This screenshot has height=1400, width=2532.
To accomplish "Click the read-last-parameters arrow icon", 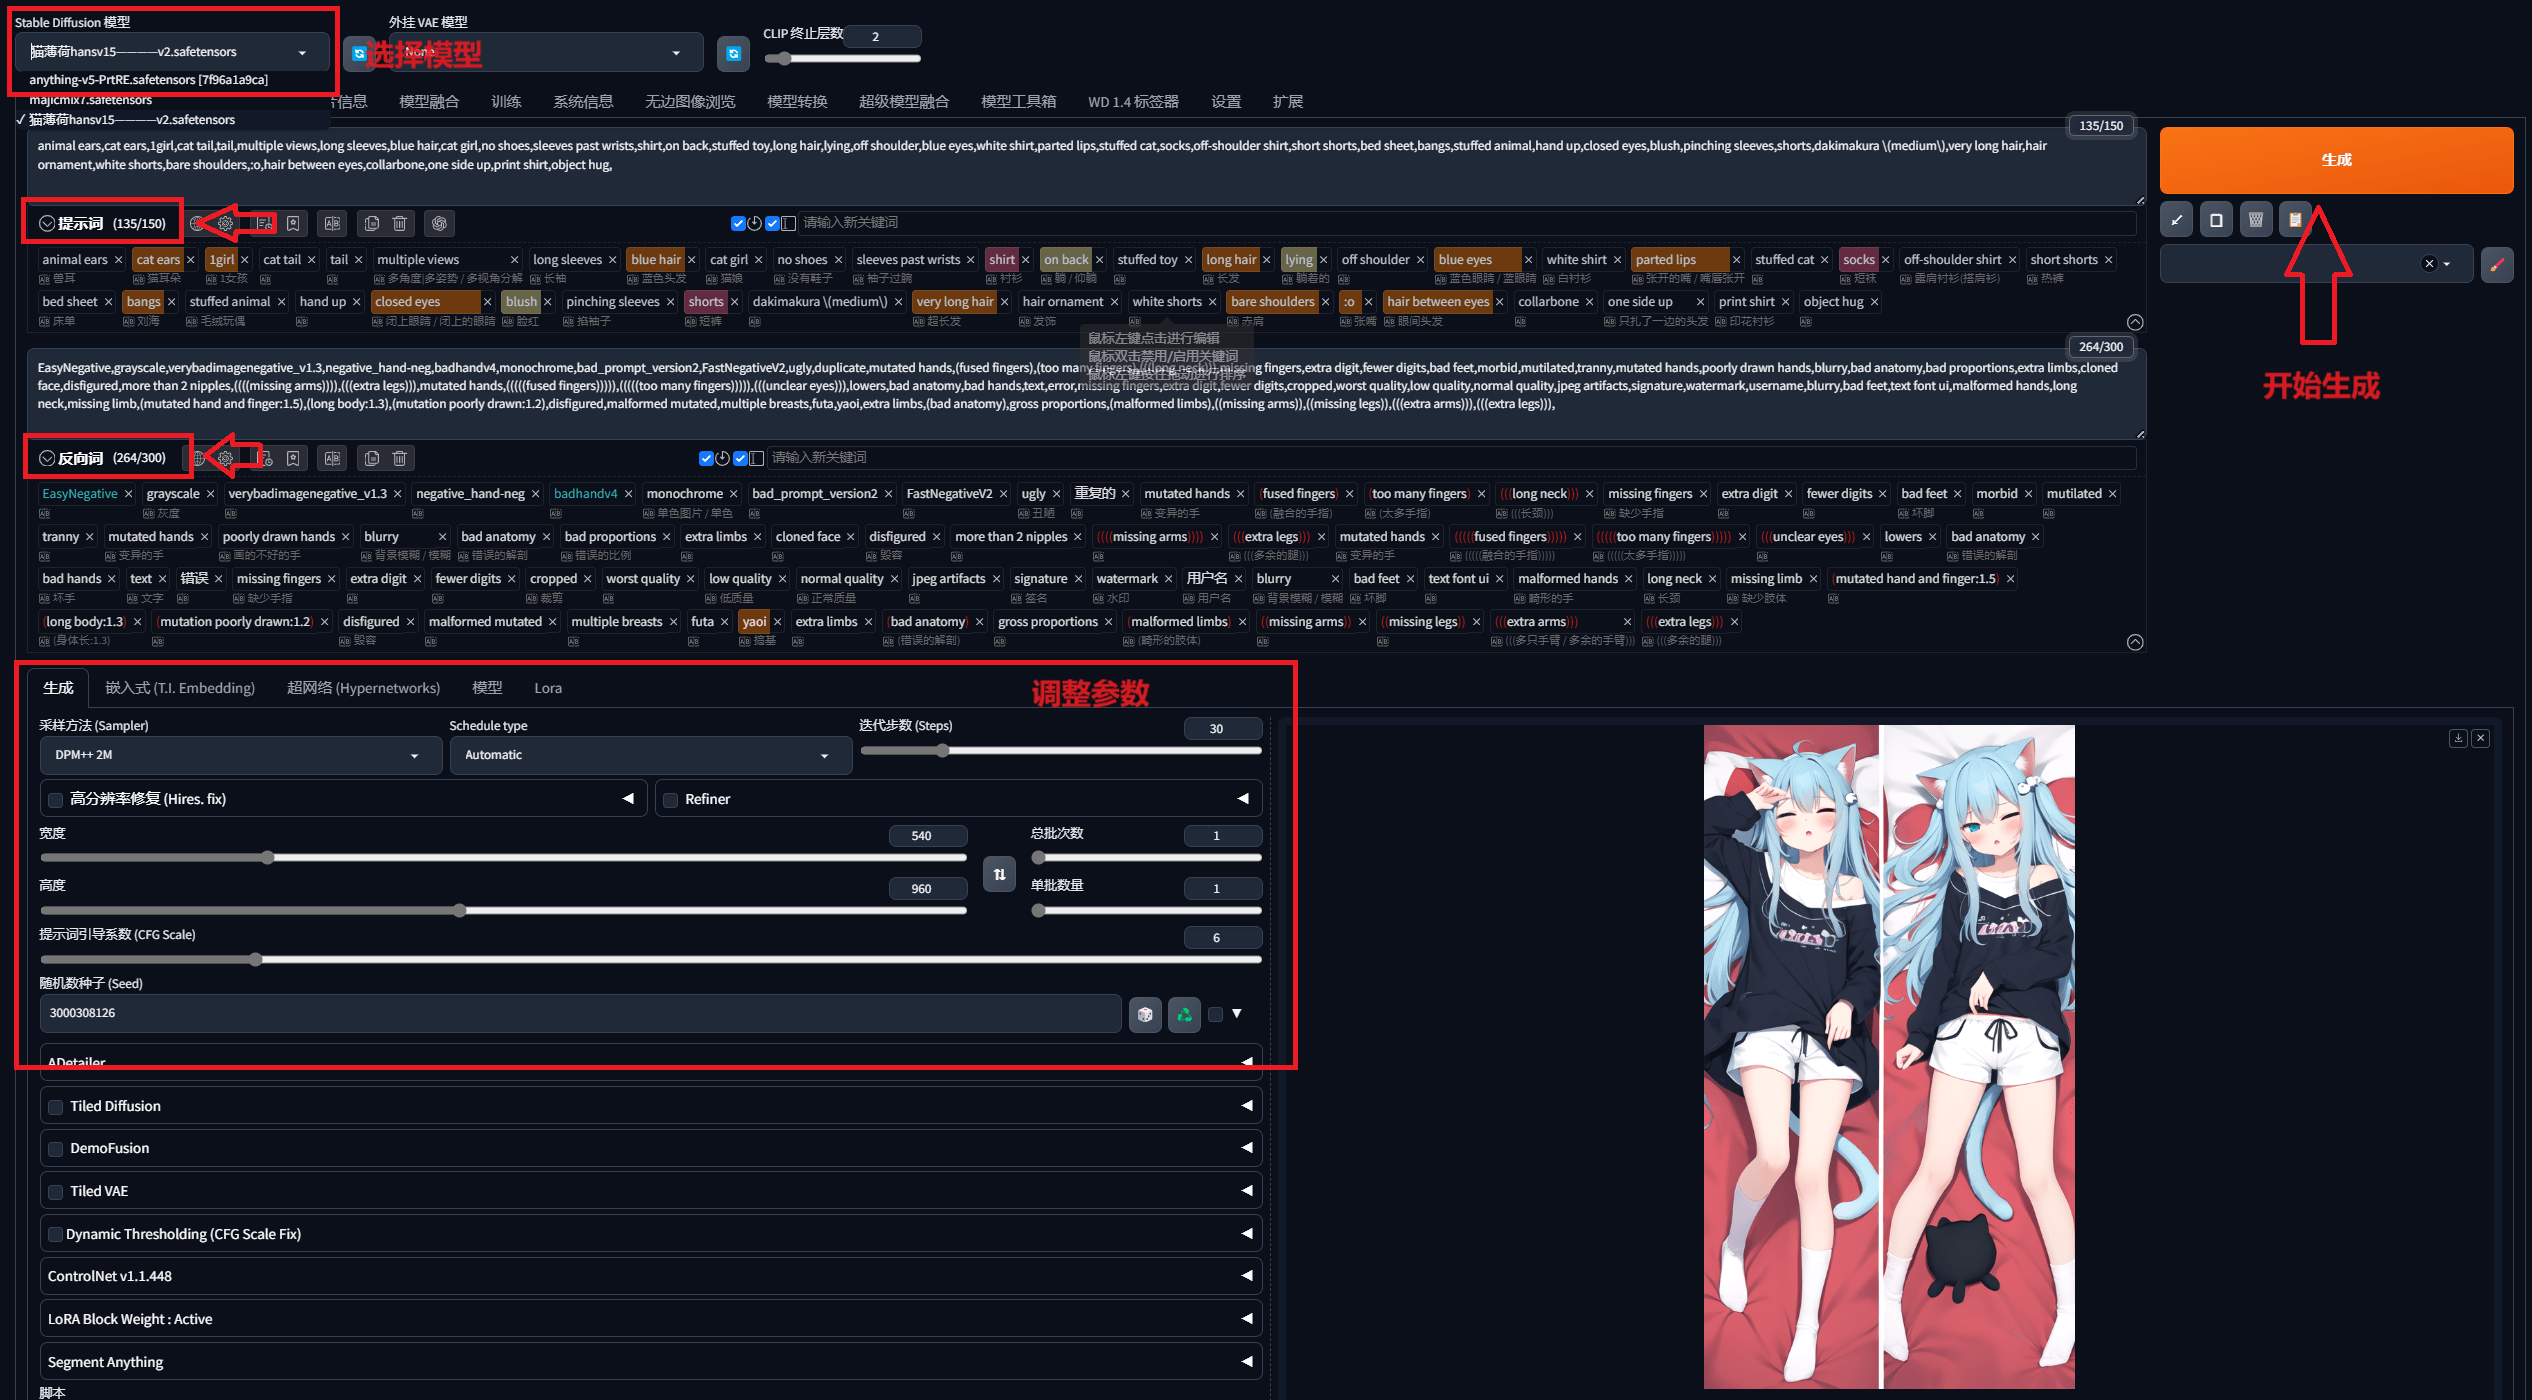I will [2176, 220].
